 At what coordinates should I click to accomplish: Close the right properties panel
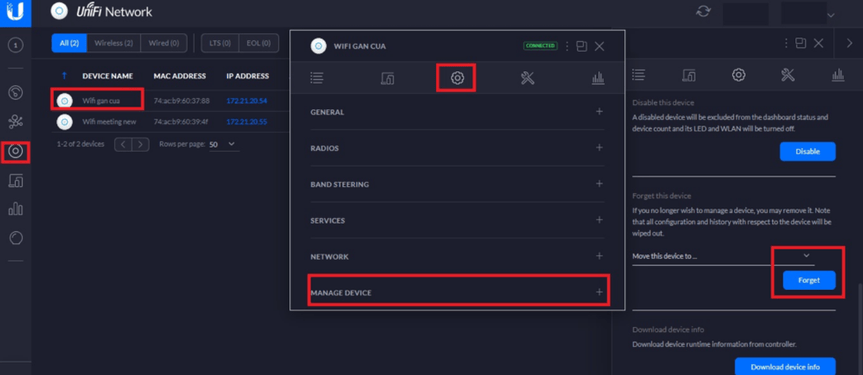point(818,43)
